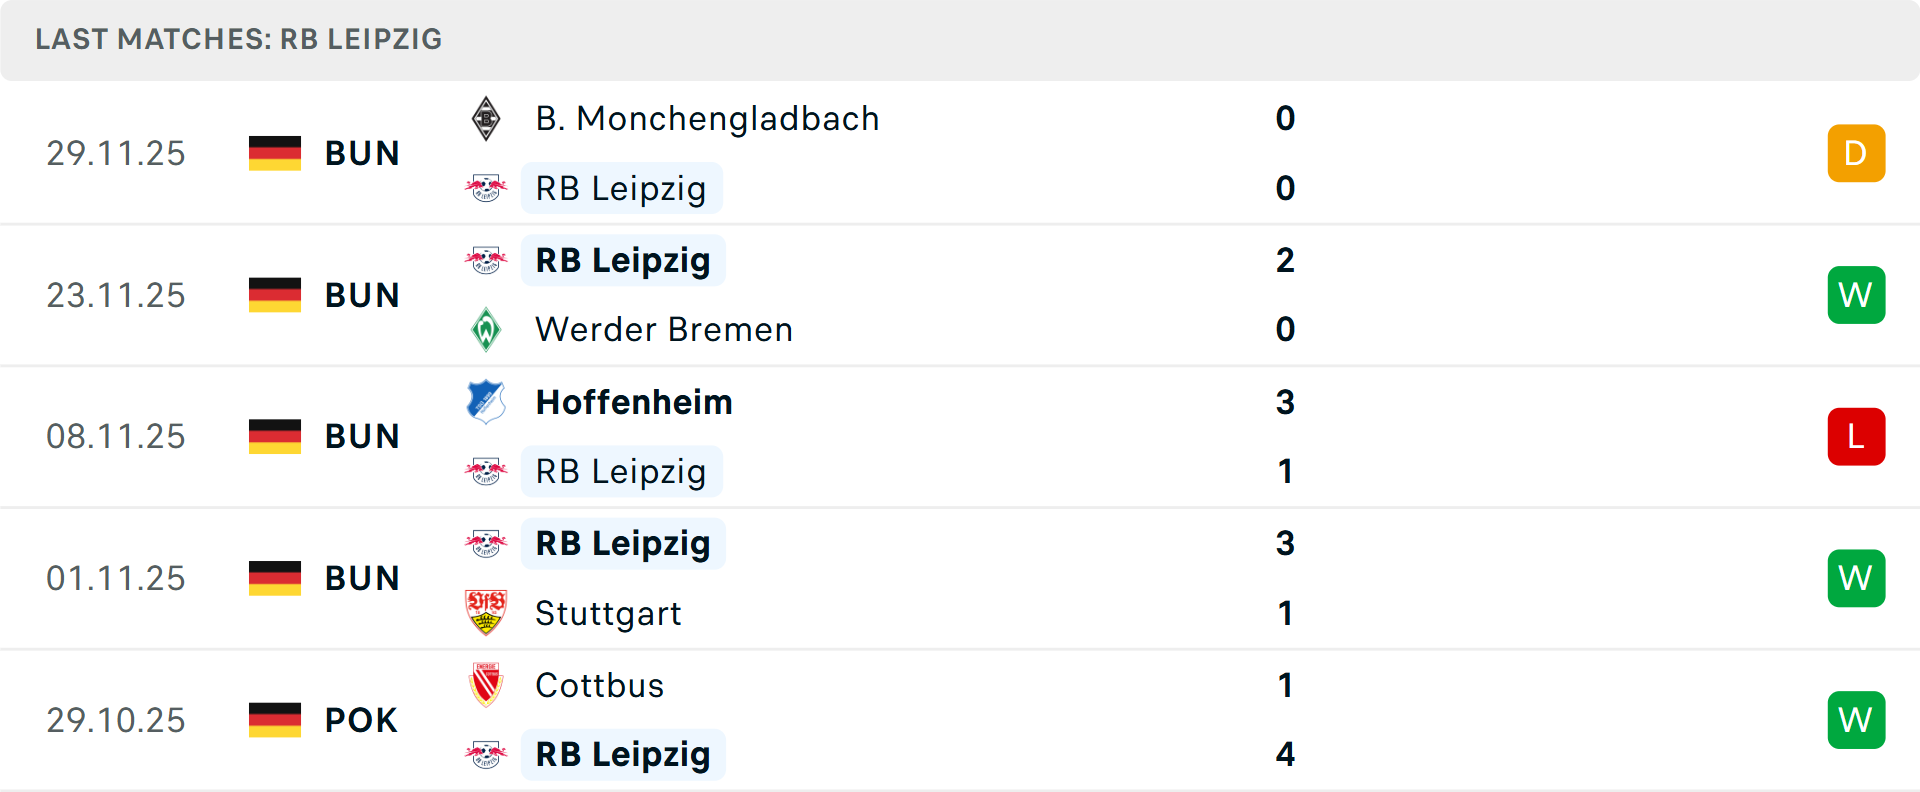
Task: Toggle the green W badge for the Cottbus match
Action: (x=1856, y=719)
